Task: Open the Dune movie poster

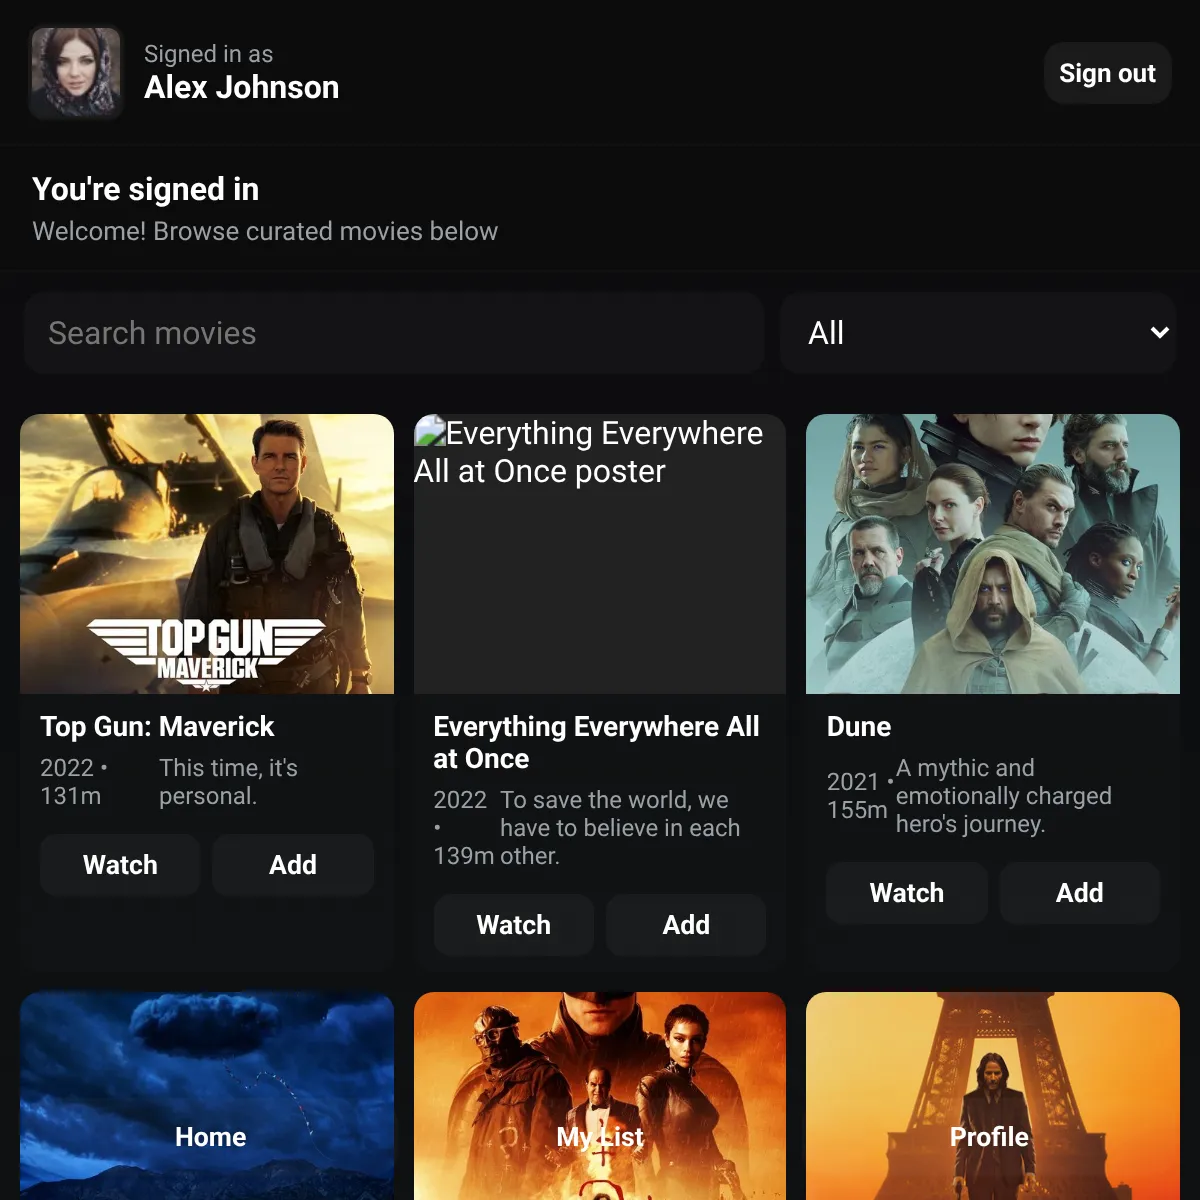Action: coord(993,554)
